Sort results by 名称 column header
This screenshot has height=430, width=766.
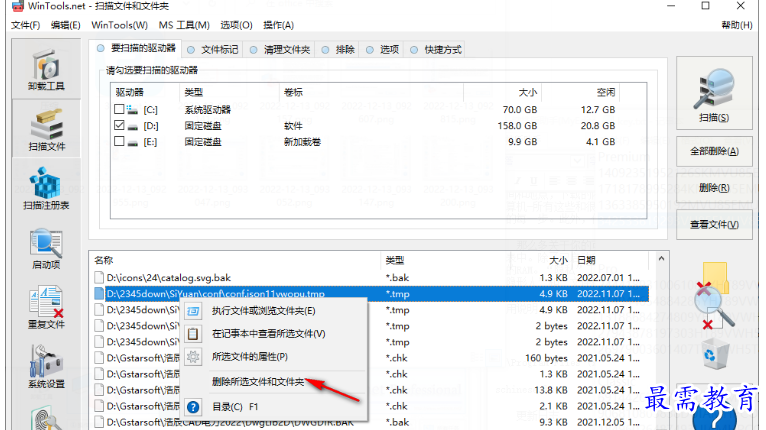pyautogui.click(x=235, y=260)
